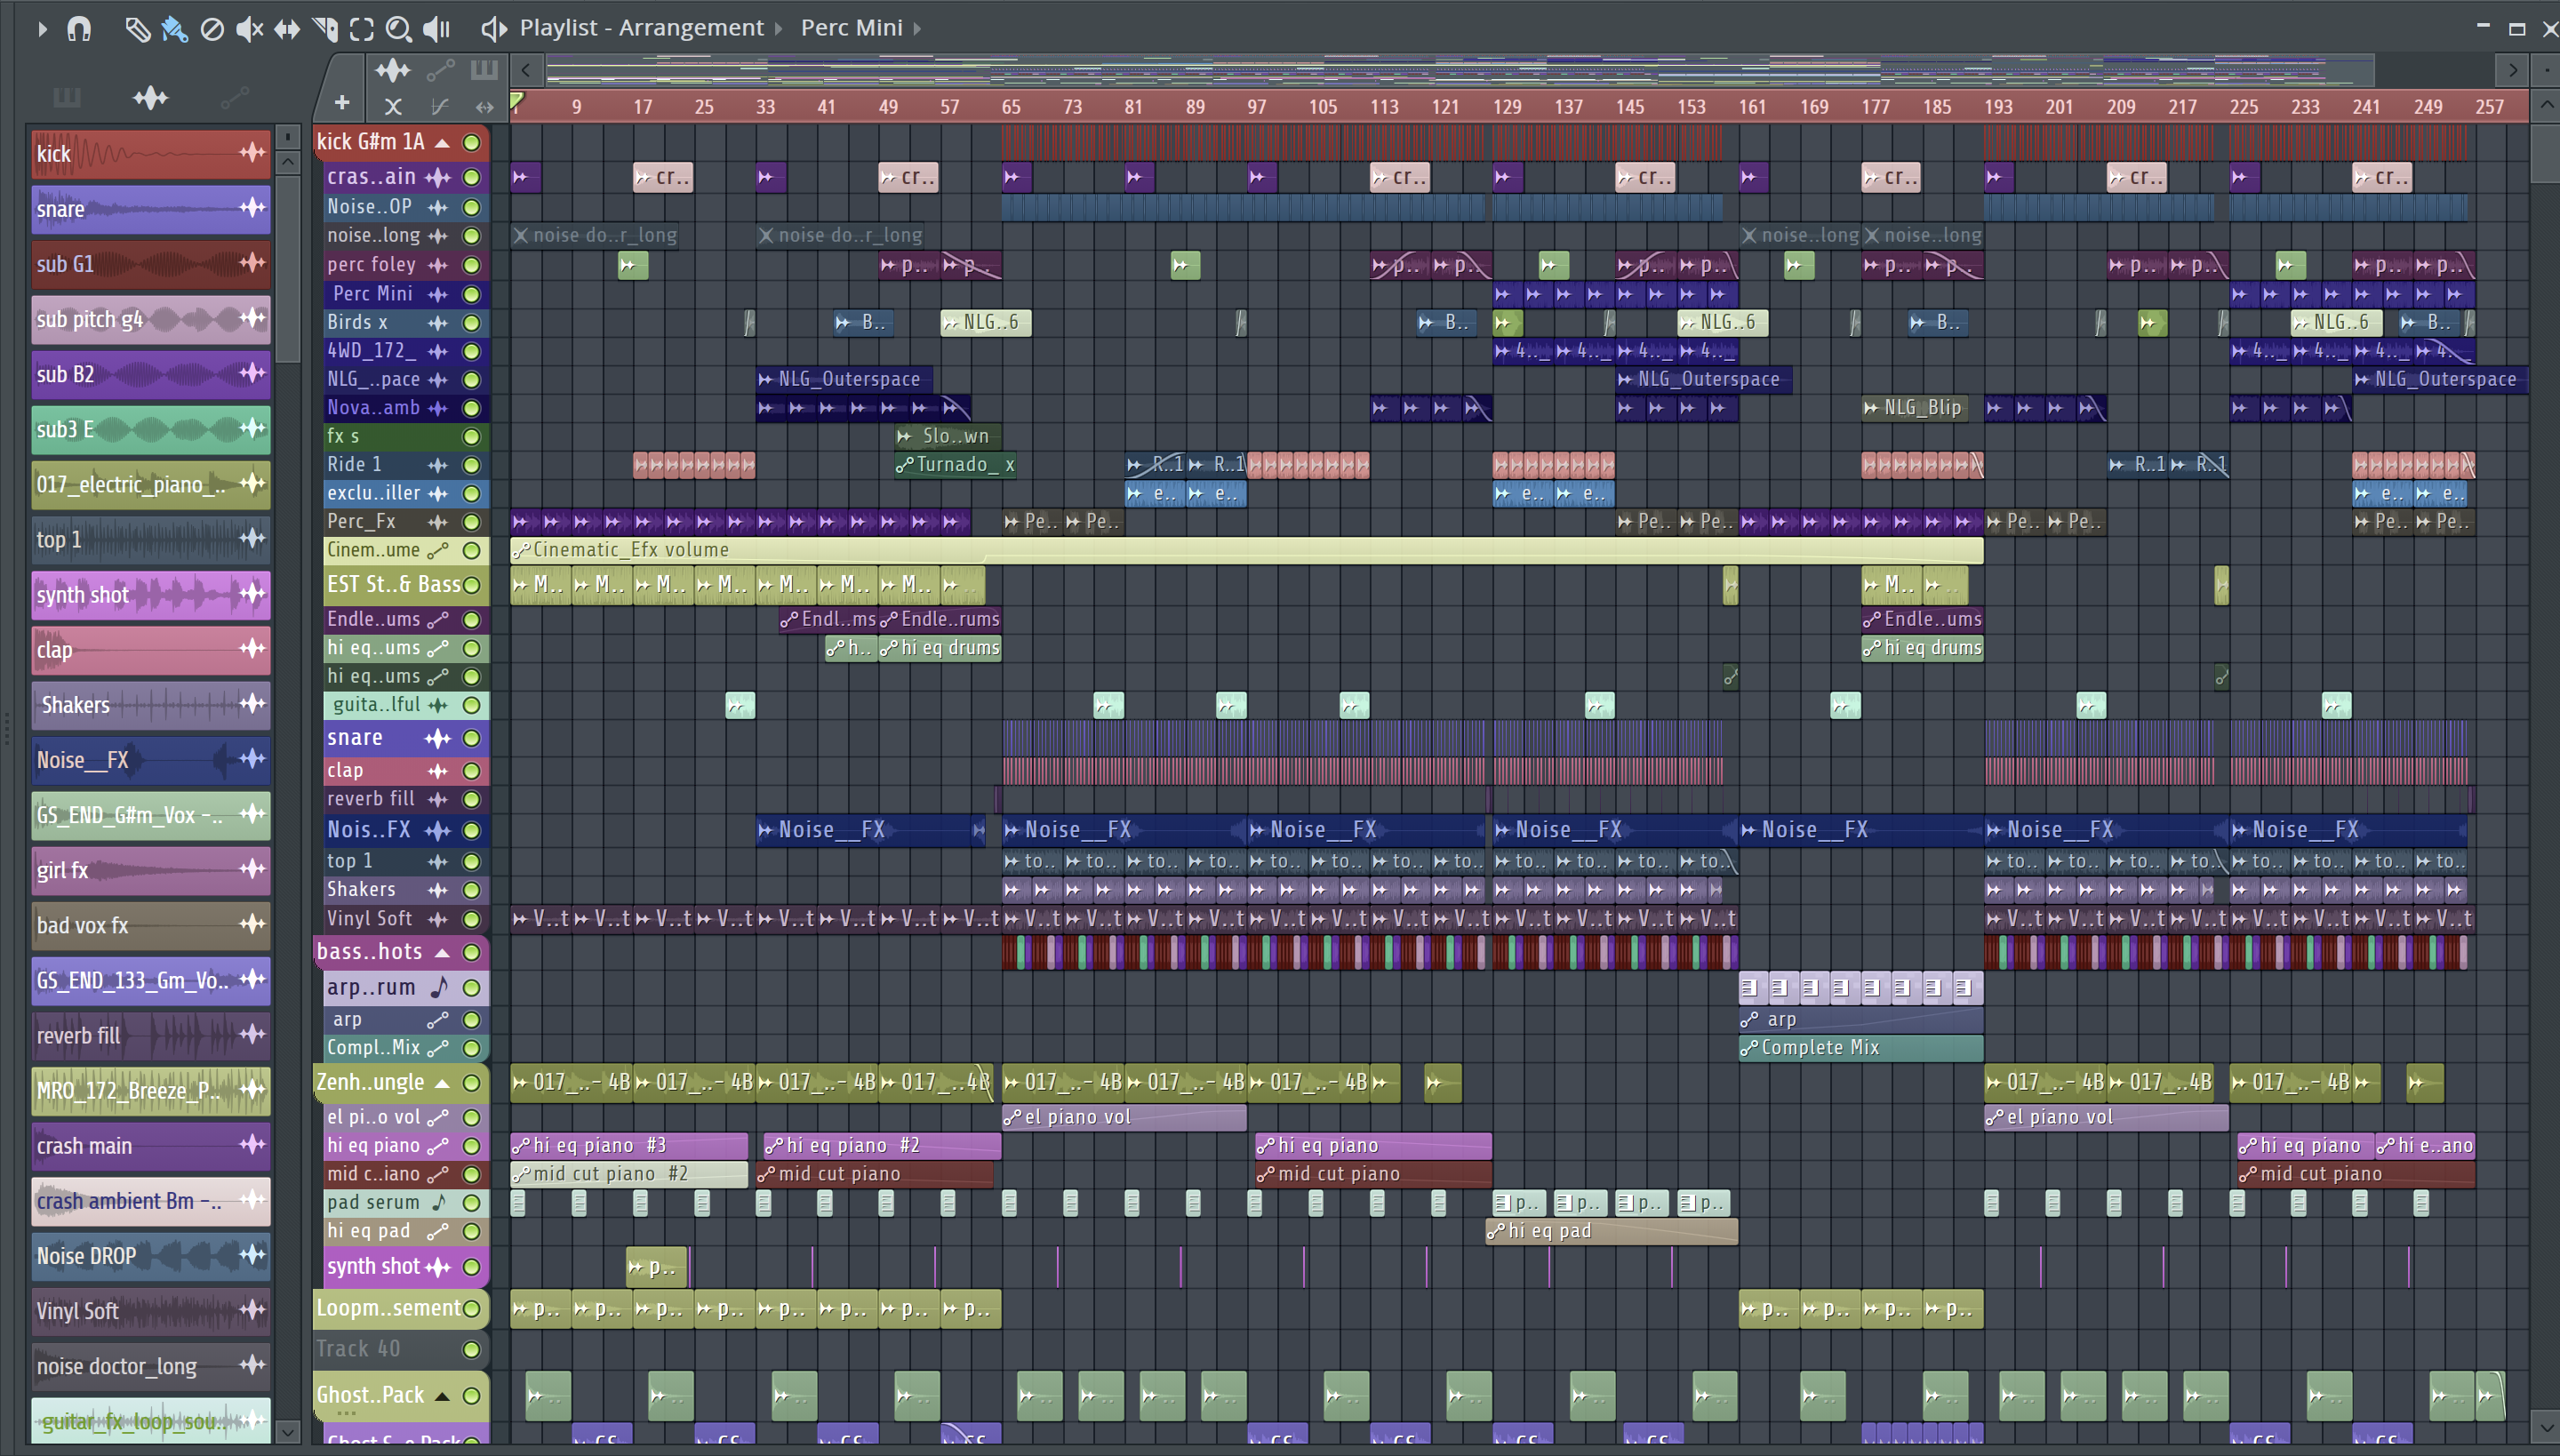Click the arp..rum pattern note icon

coord(439,987)
